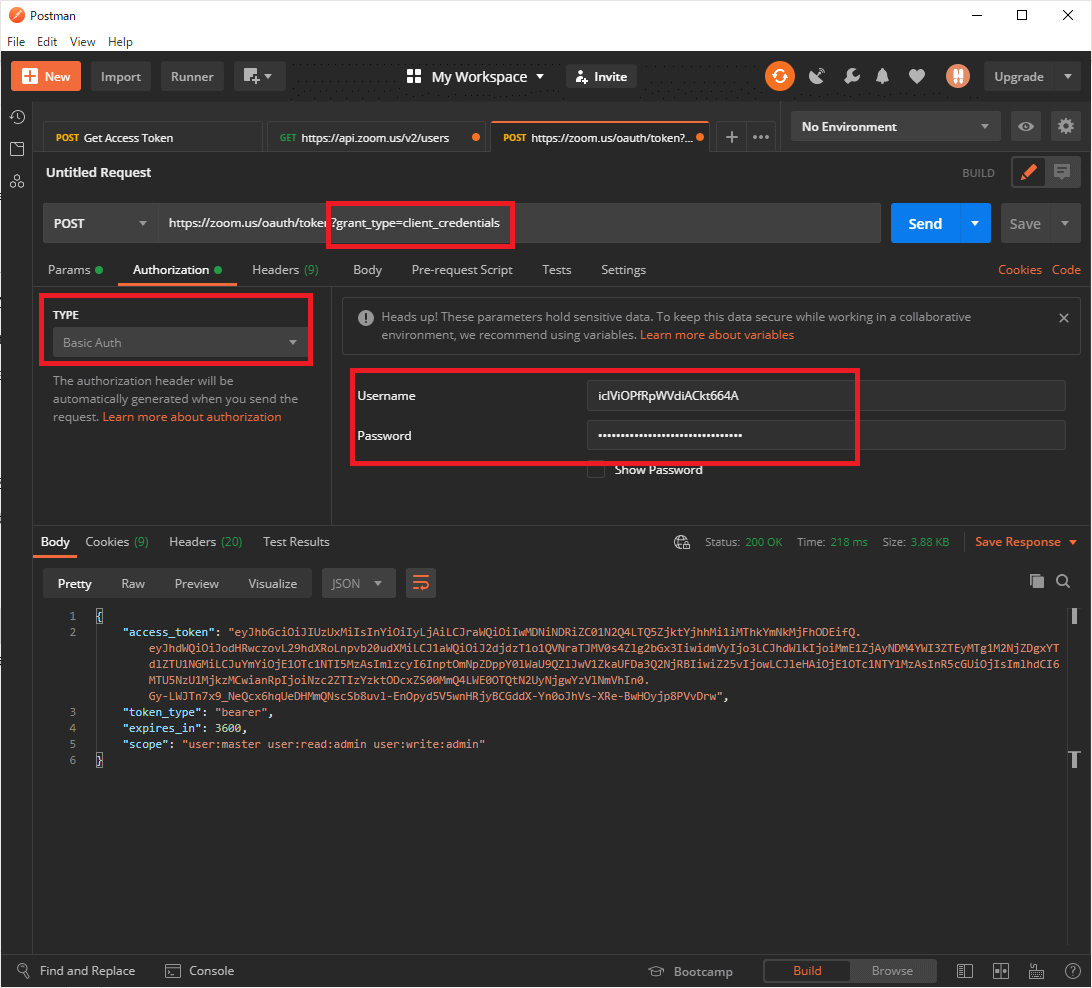
Task: Open the capture requests satellite icon
Action: [x=816, y=76]
